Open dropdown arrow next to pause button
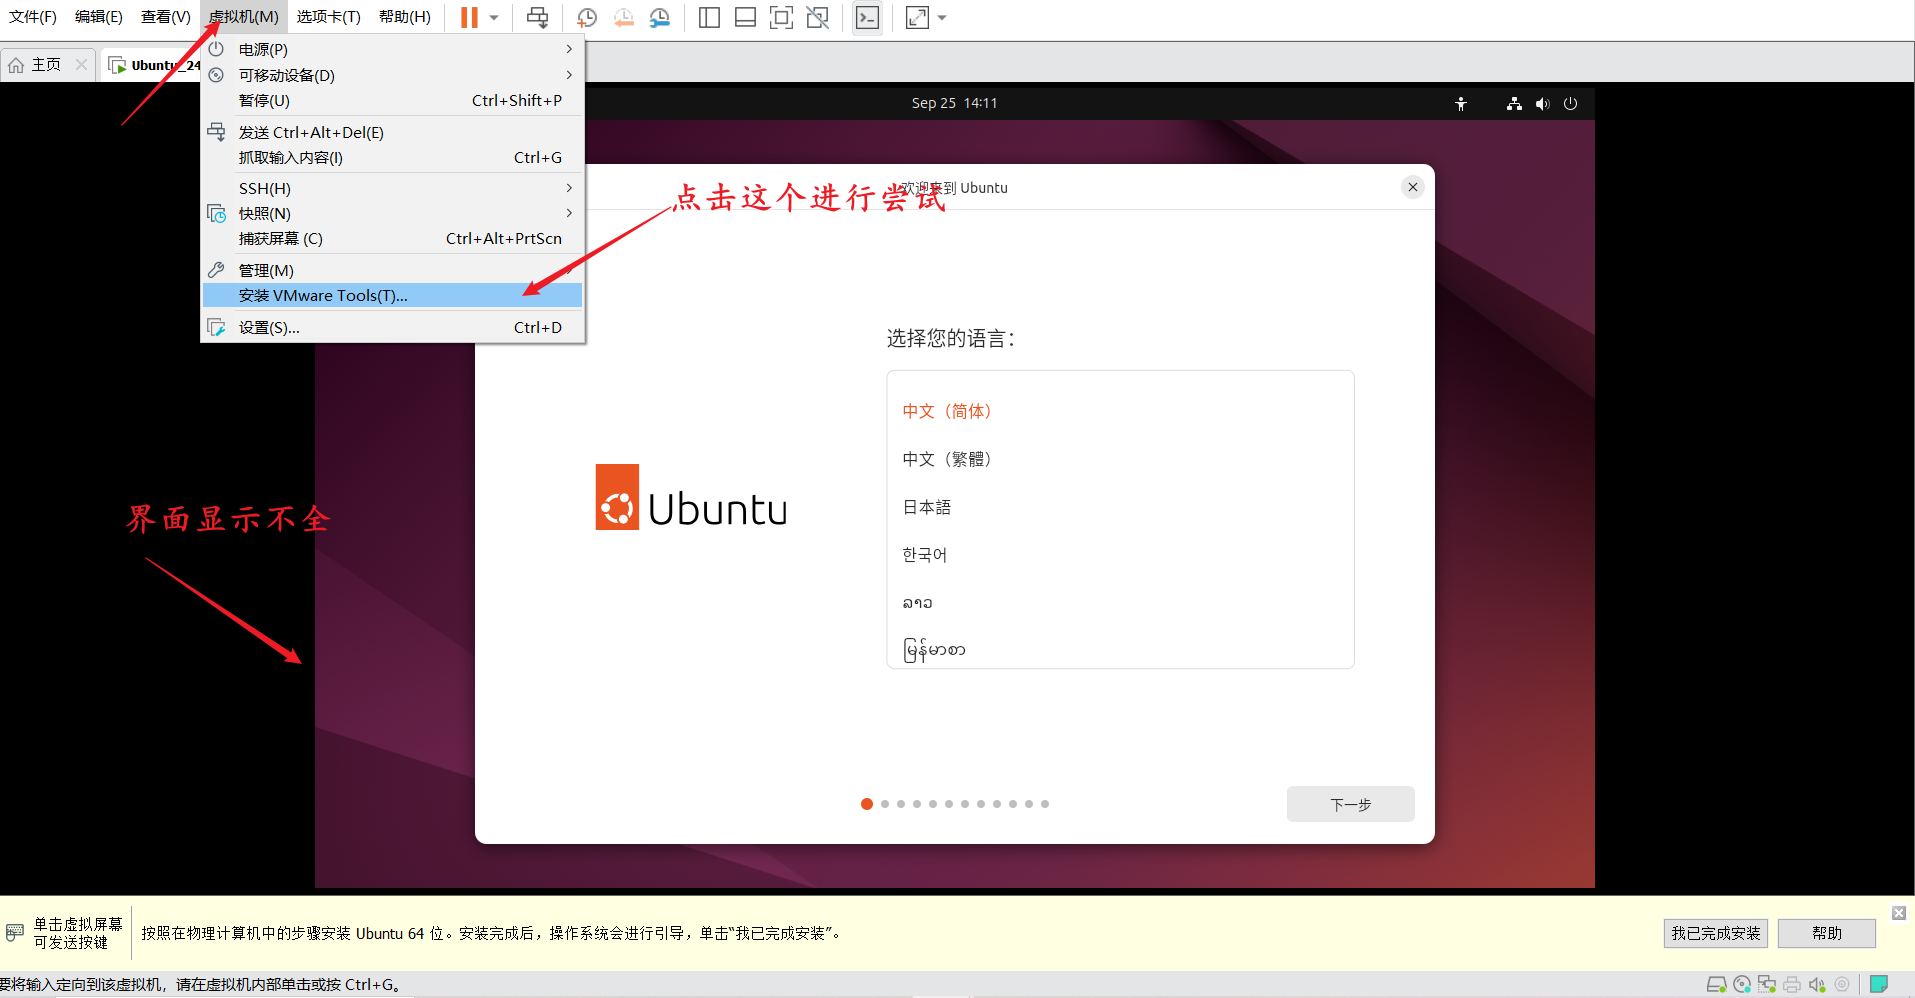The height and width of the screenshot is (998, 1915). point(494,17)
